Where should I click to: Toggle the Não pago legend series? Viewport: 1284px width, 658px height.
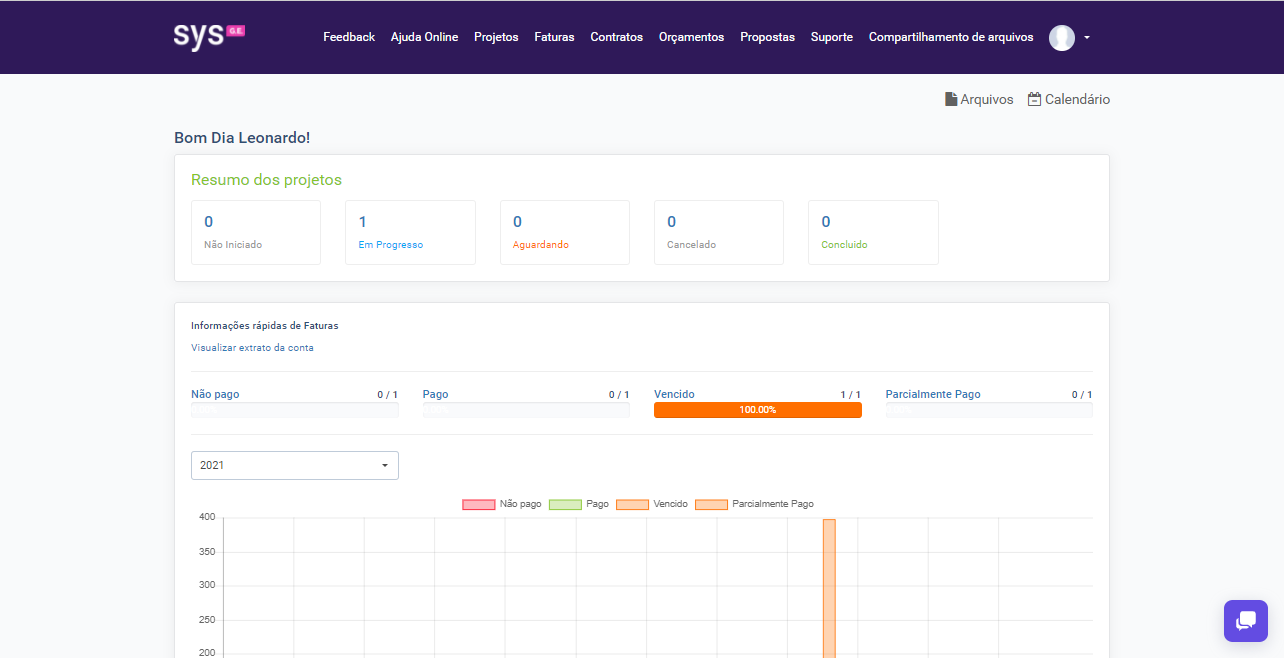pos(478,504)
